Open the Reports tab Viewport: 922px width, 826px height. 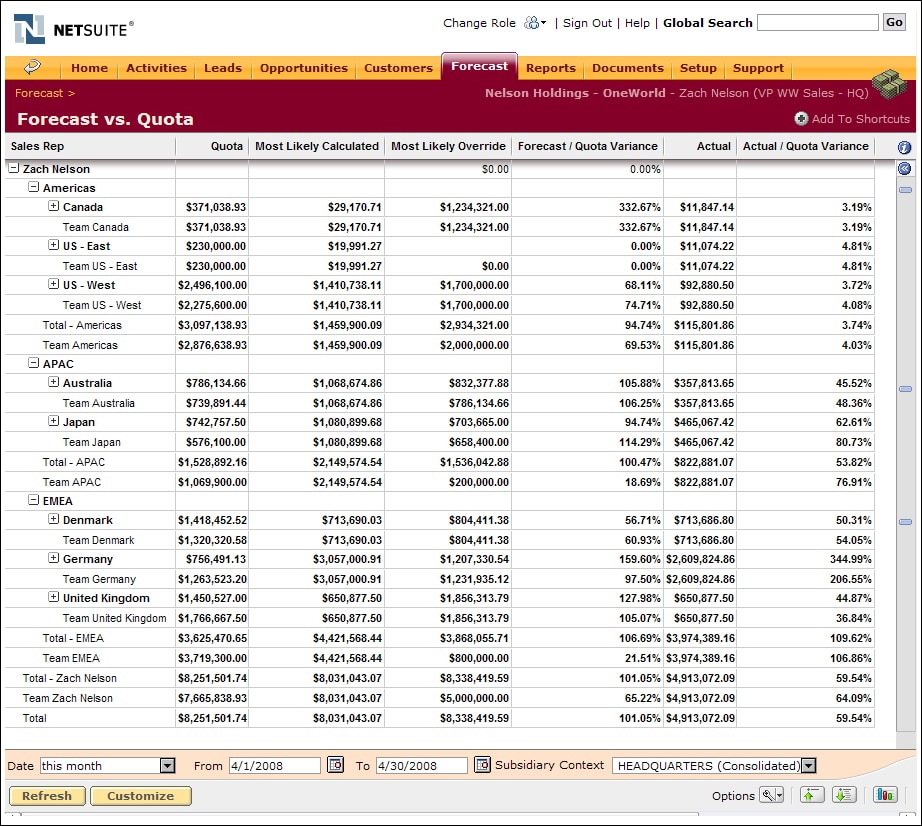[551, 68]
